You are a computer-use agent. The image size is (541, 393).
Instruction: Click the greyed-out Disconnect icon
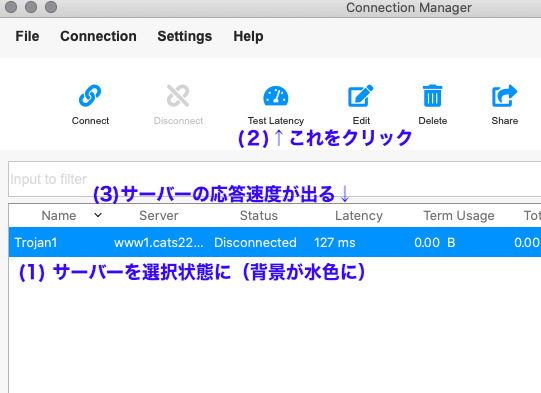tap(178, 96)
